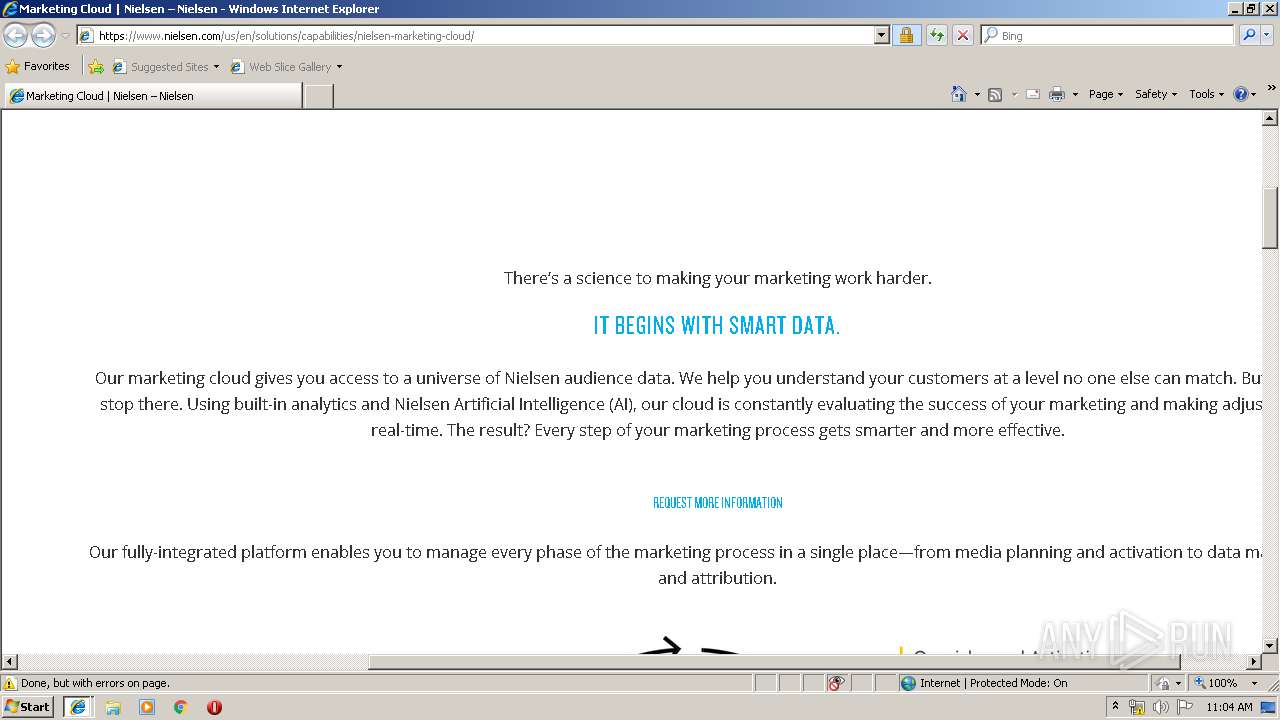Screen dimensions: 1280x720
Task: Open a new blank tab
Action: coord(318,96)
